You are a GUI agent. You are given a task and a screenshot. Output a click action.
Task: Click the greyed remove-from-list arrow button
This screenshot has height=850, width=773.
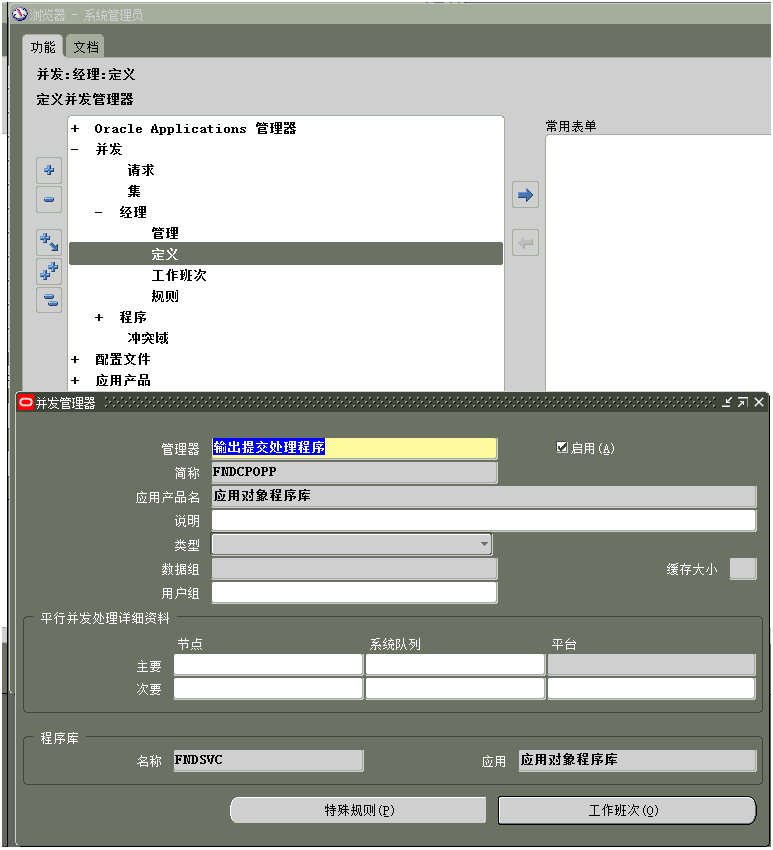[x=525, y=242]
